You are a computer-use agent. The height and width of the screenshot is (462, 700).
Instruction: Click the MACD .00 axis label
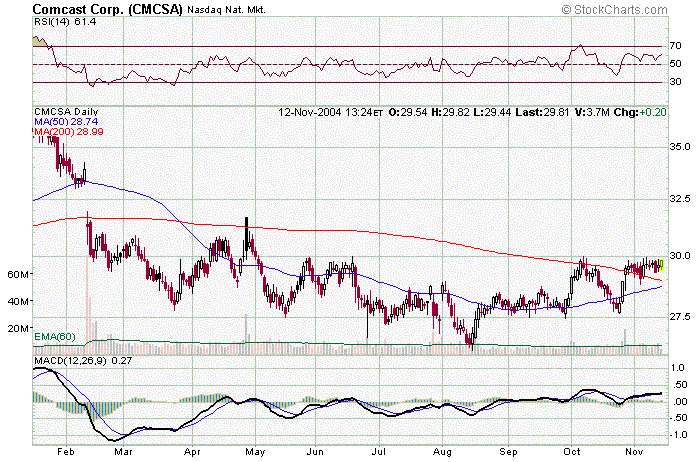pos(679,402)
